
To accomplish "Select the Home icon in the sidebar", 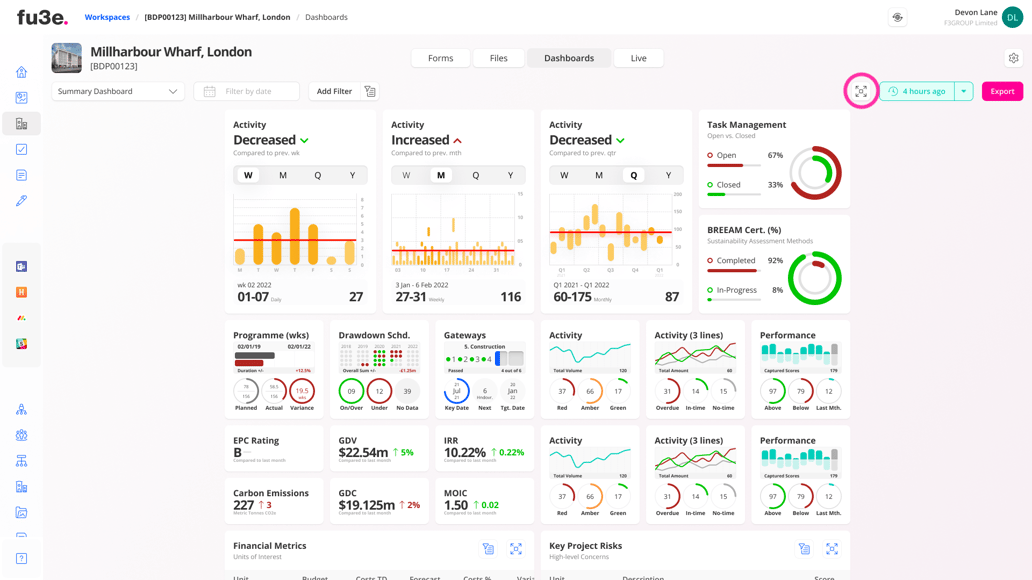I will coord(21,73).
